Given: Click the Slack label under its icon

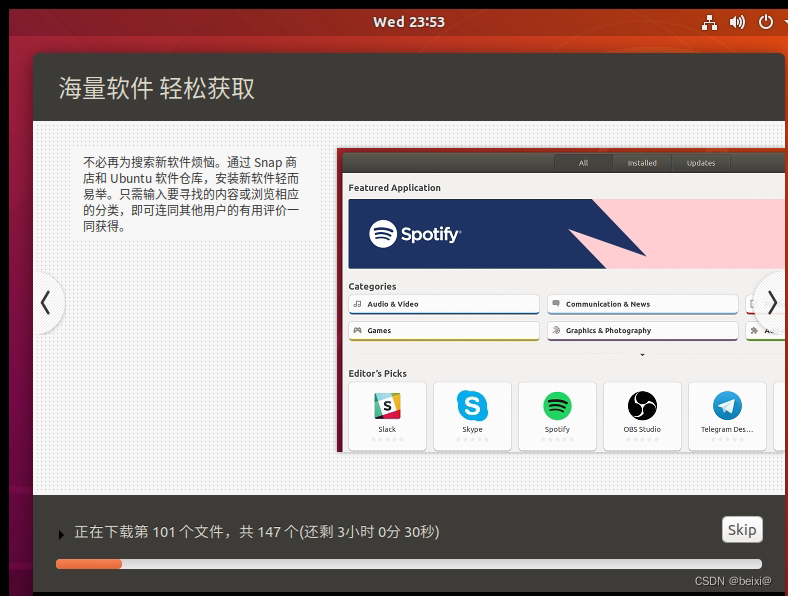Looking at the screenshot, I should [387, 429].
